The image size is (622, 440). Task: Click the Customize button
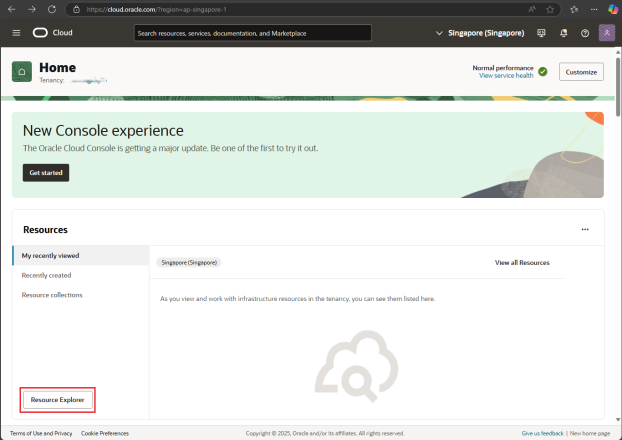(581, 72)
